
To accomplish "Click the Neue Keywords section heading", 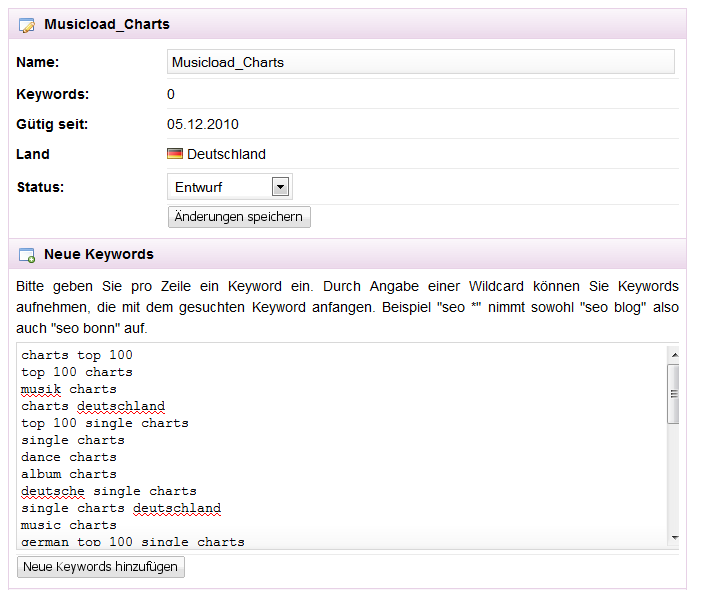I will (x=99, y=254).
